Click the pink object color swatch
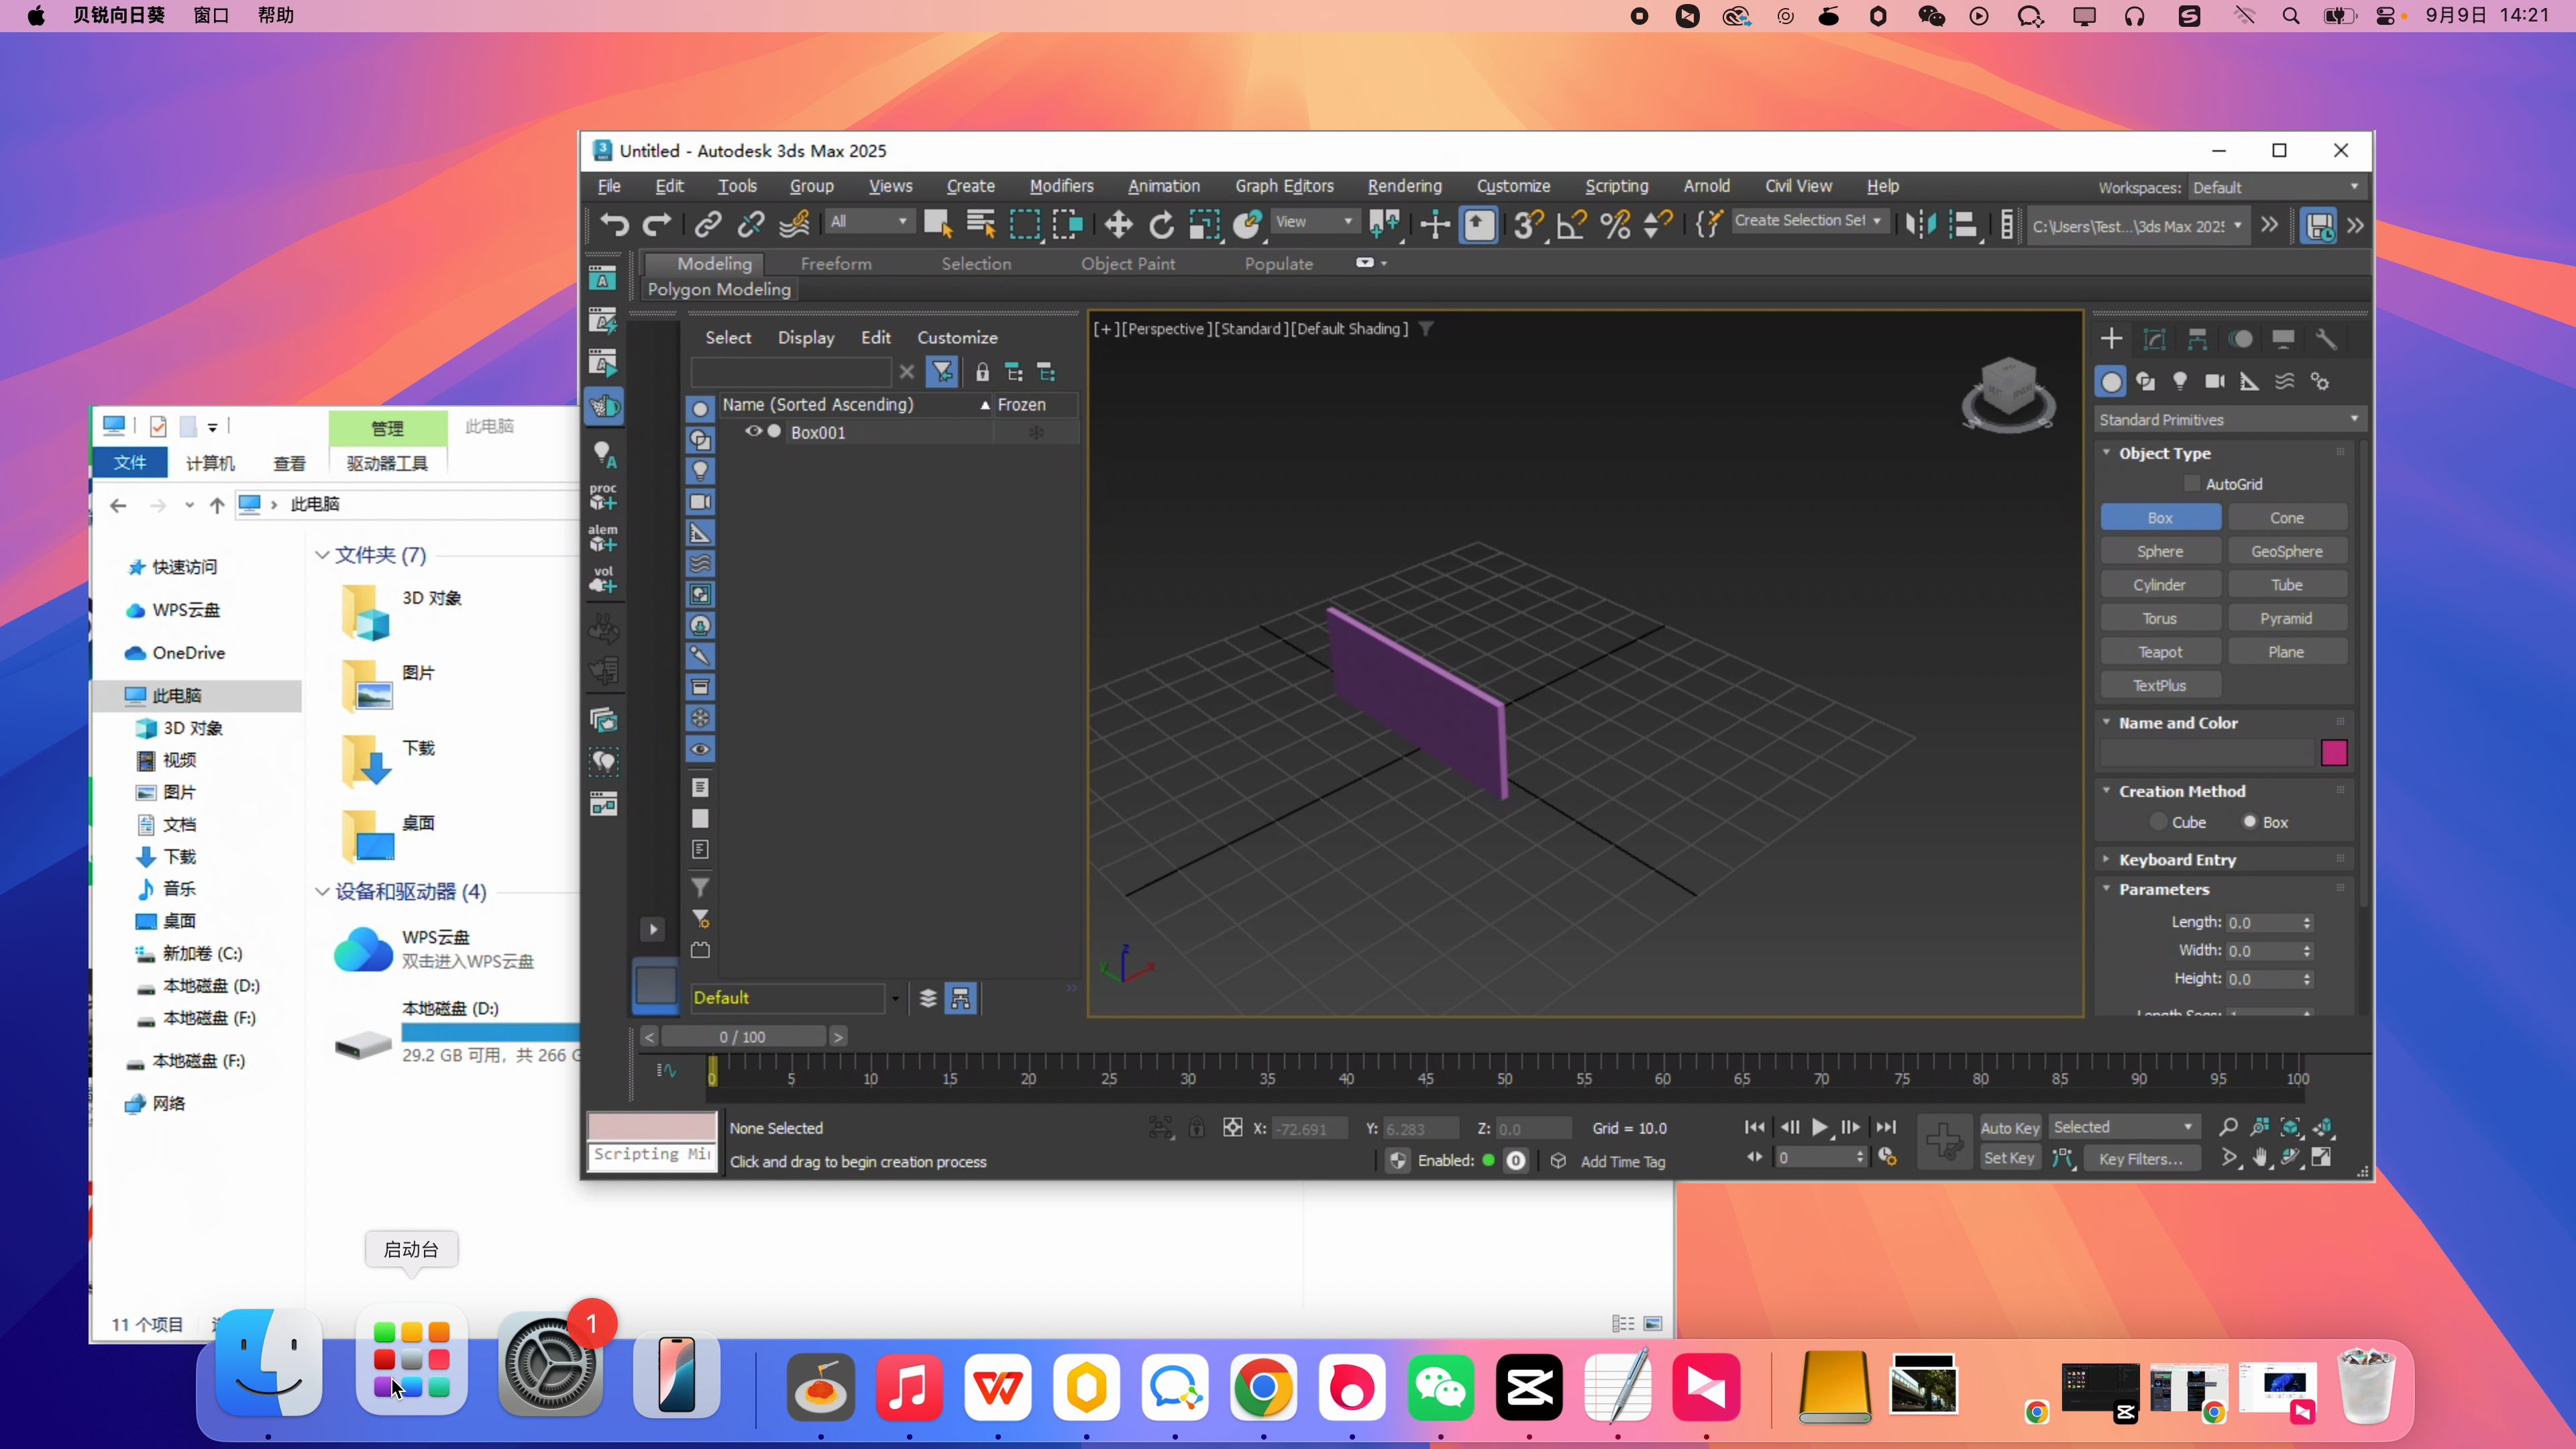Image resolution: width=2576 pixels, height=1449 pixels. click(x=2334, y=753)
